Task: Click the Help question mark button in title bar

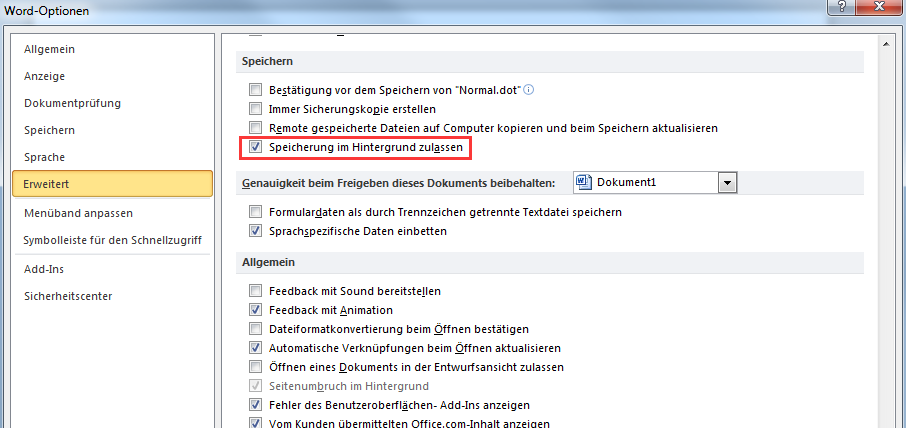Action: point(842,8)
